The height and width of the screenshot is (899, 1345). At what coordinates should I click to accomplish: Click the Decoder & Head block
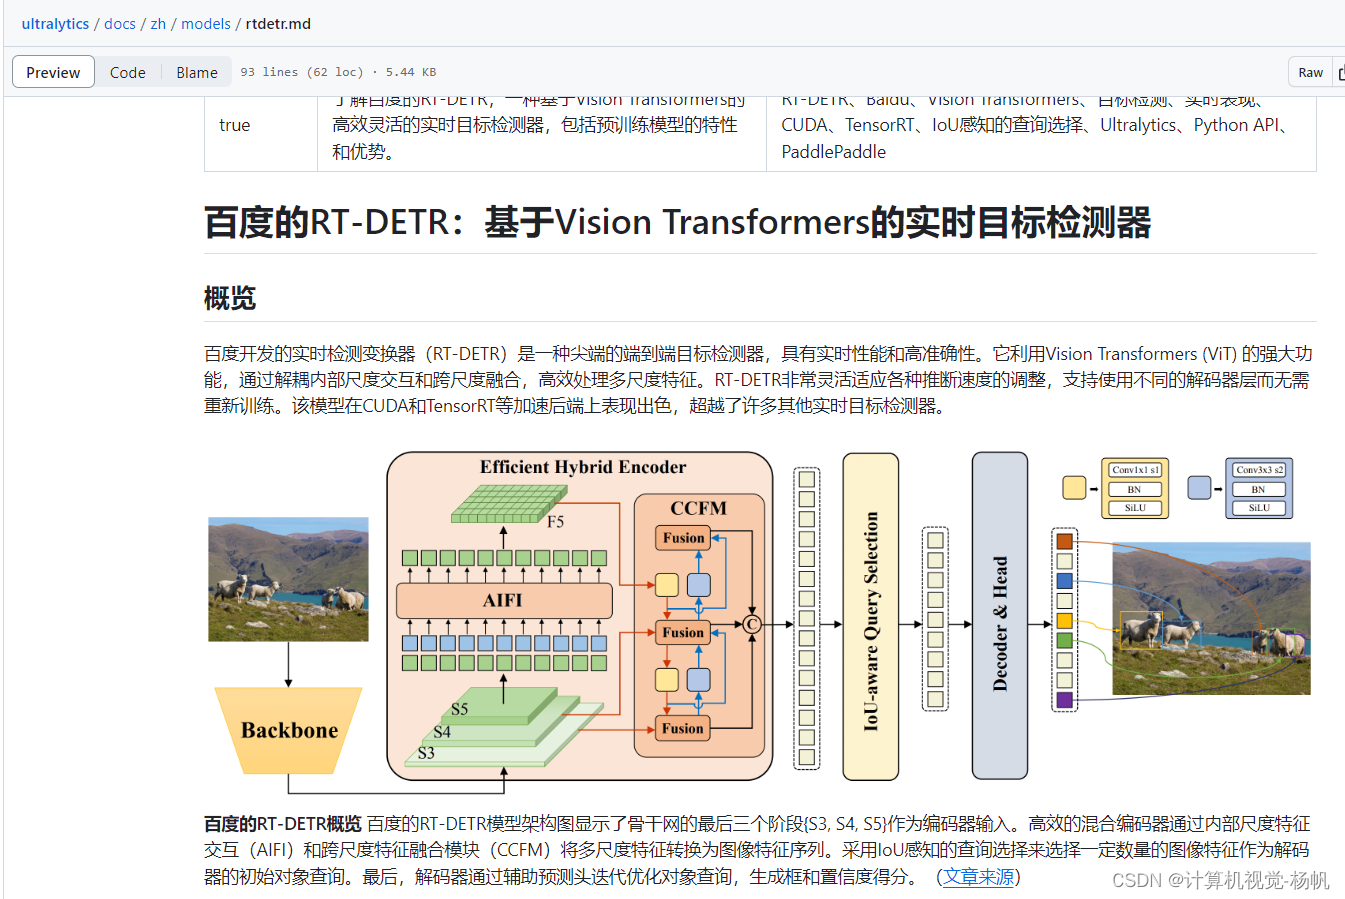click(x=1000, y=616)
